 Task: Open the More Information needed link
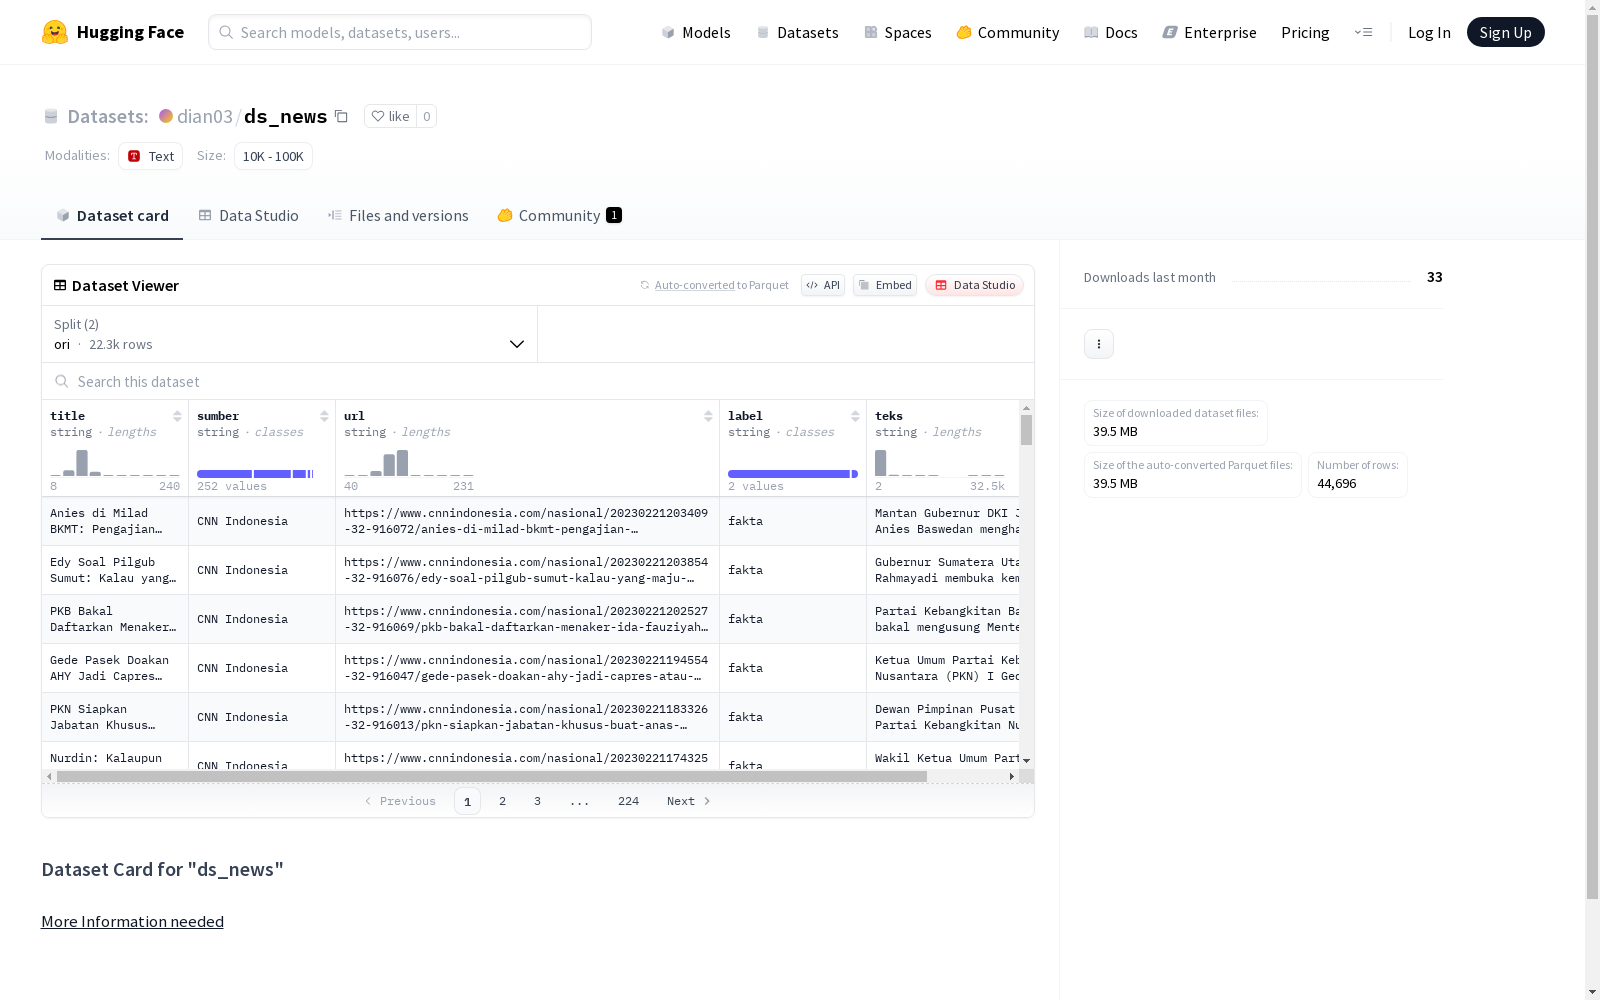click(132, 921)
